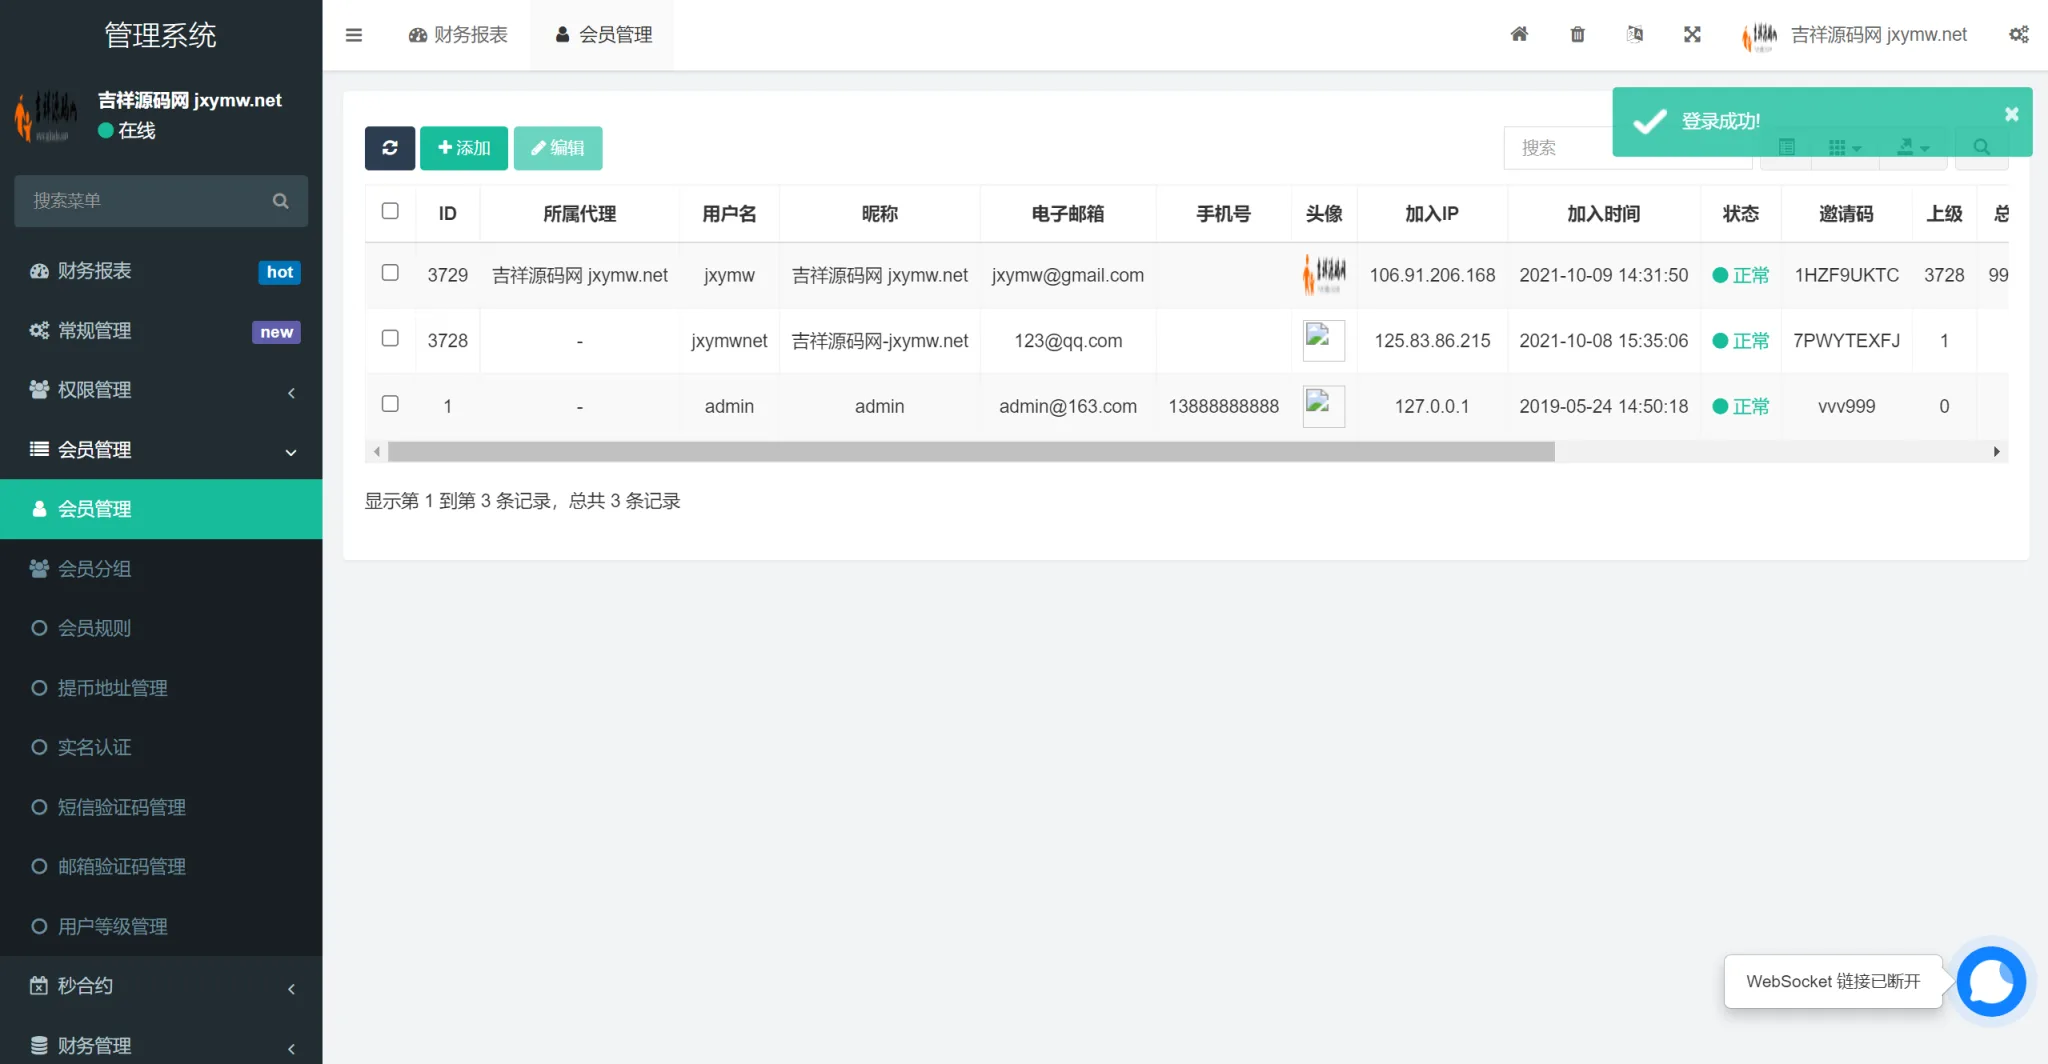Click the avatar image of admin
The height and width of the screenshot is (1064, 2048).
click(1323, 406)
